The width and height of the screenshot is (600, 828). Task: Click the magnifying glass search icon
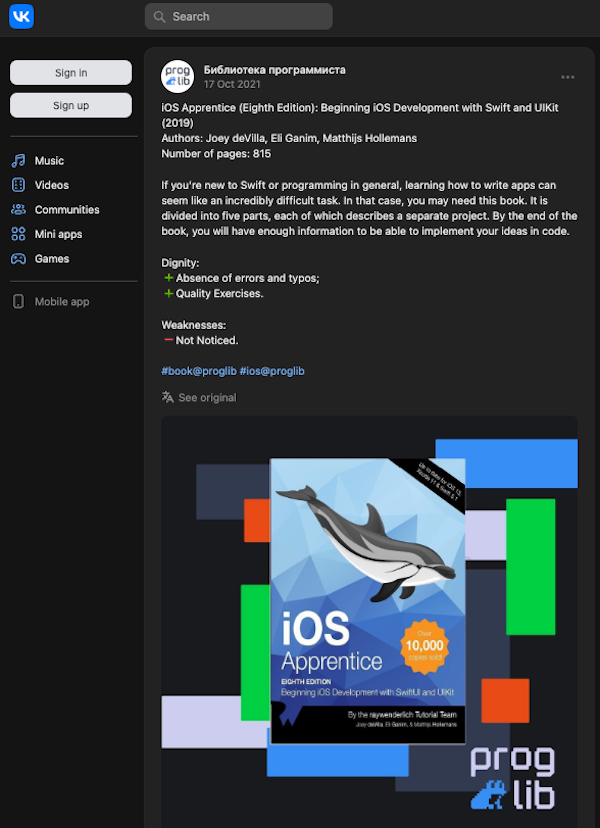click(159, 17)
